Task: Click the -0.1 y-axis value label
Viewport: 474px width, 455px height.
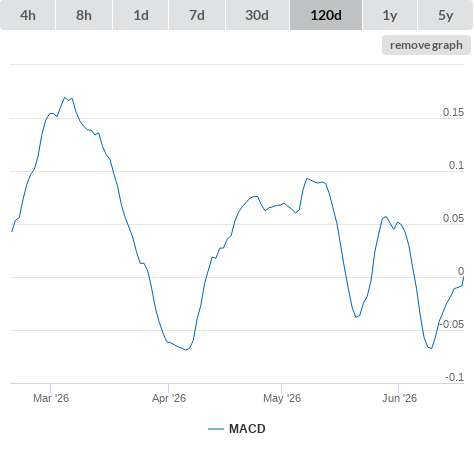Action: click(x=454, y=377)
